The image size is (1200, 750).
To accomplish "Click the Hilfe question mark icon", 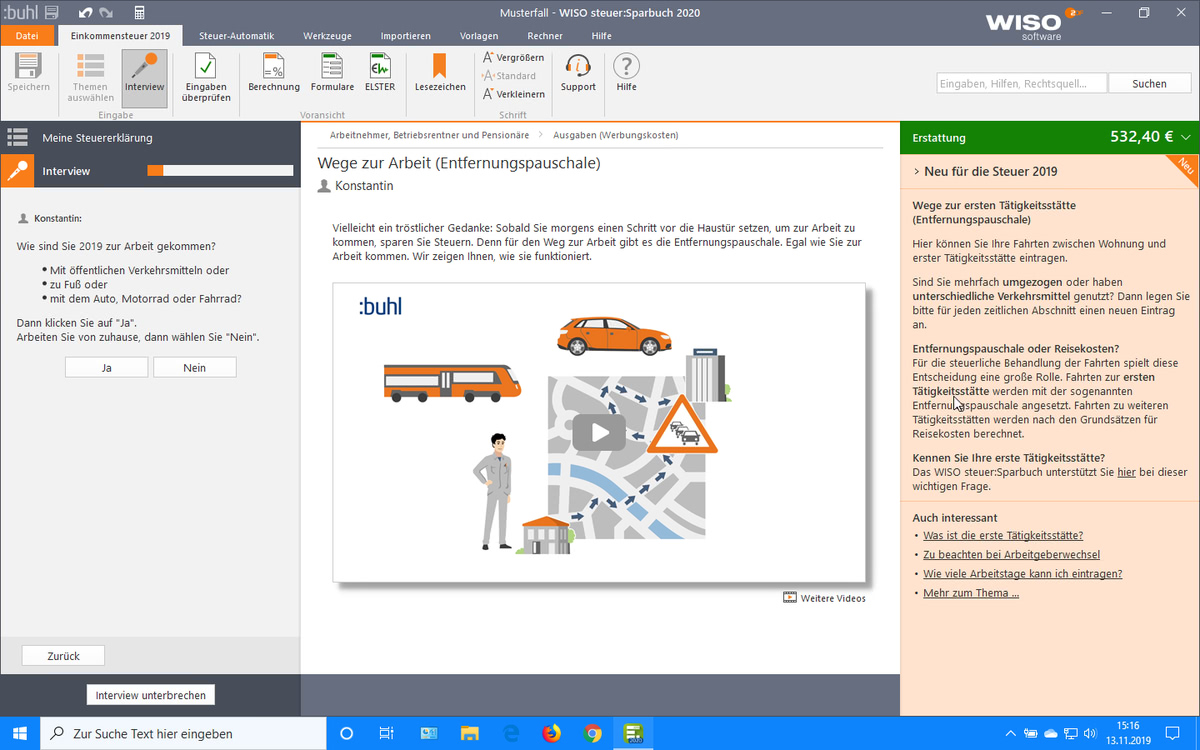I will [626, 67].
